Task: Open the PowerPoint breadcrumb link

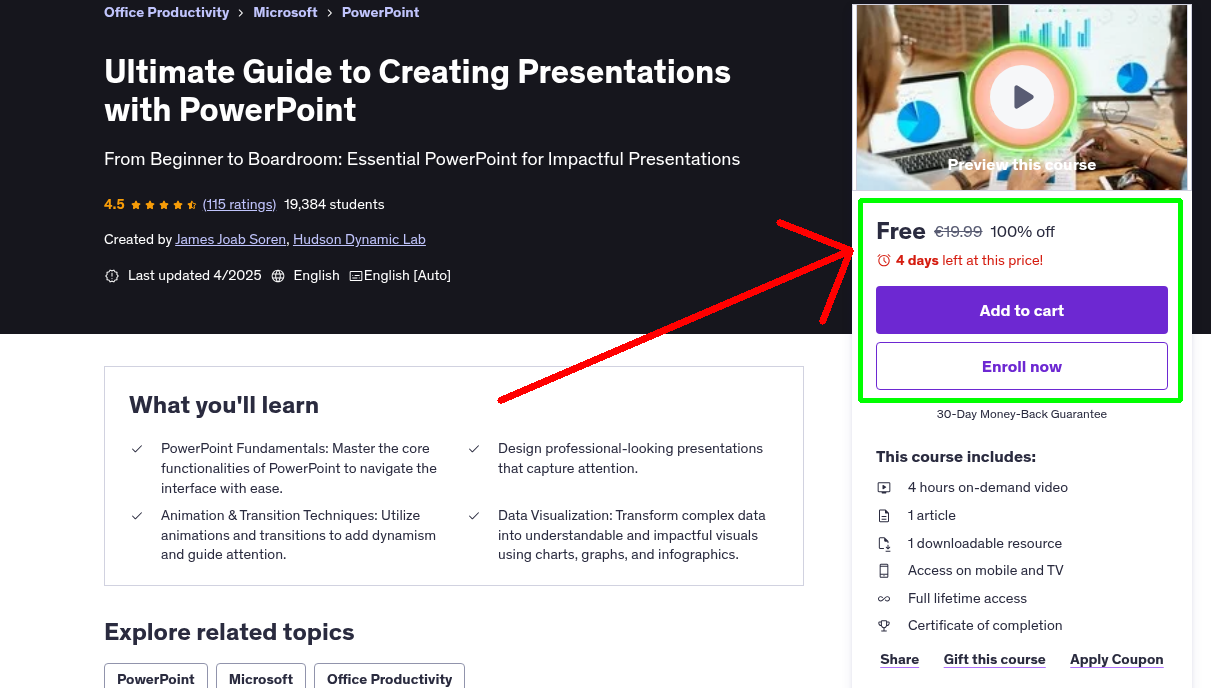Action: click(380, 12)
